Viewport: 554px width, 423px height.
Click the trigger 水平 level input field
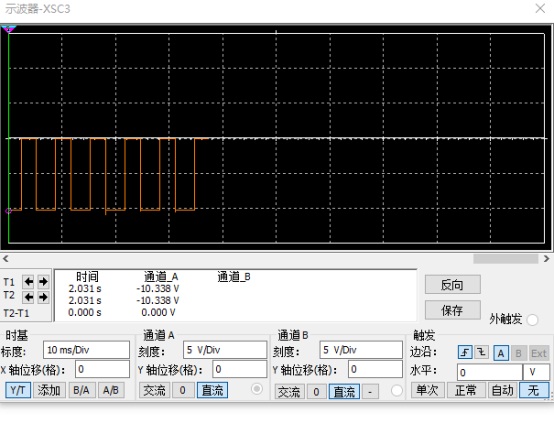pos(490,372)
